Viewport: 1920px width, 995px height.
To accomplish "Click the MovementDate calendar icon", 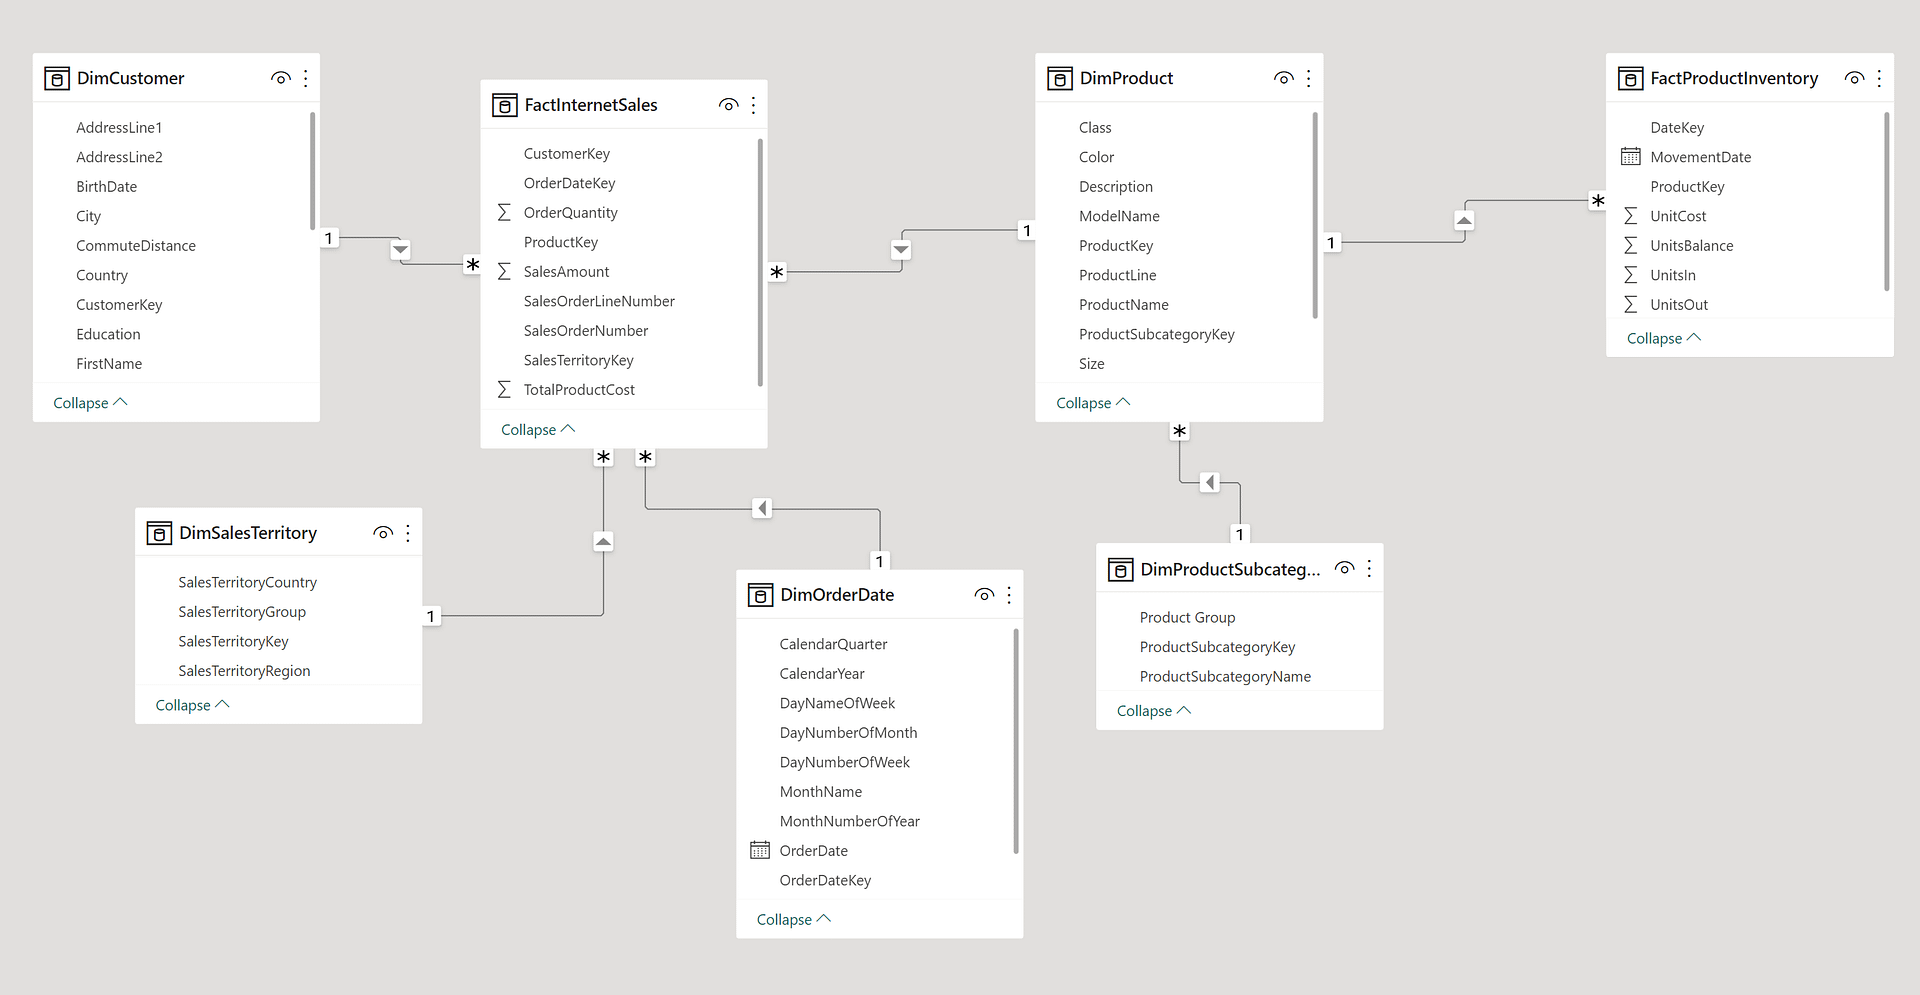I will click(1630, 157).
